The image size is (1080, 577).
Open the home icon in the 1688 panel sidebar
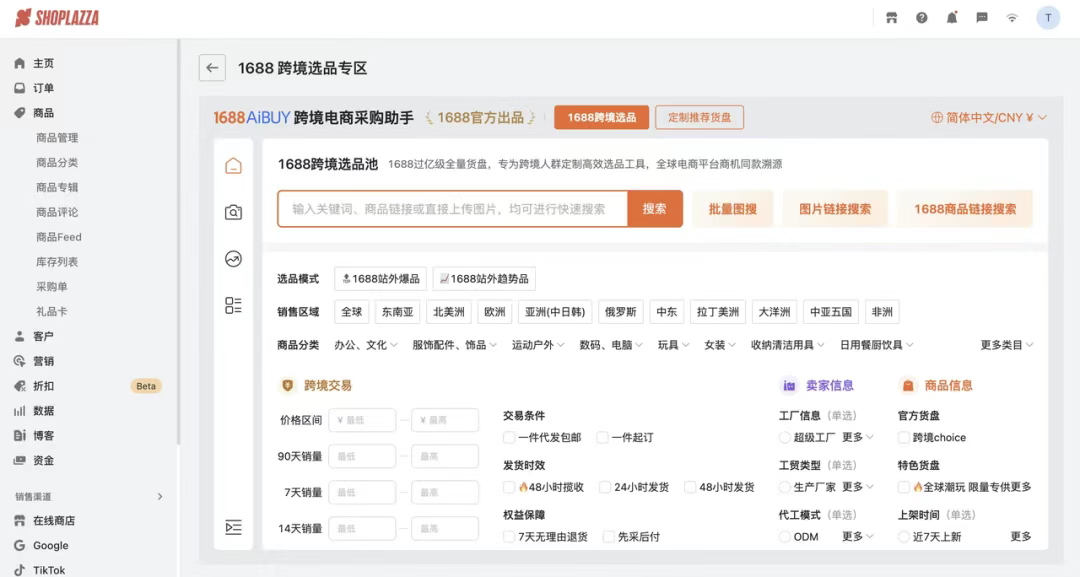click(233, 164)
